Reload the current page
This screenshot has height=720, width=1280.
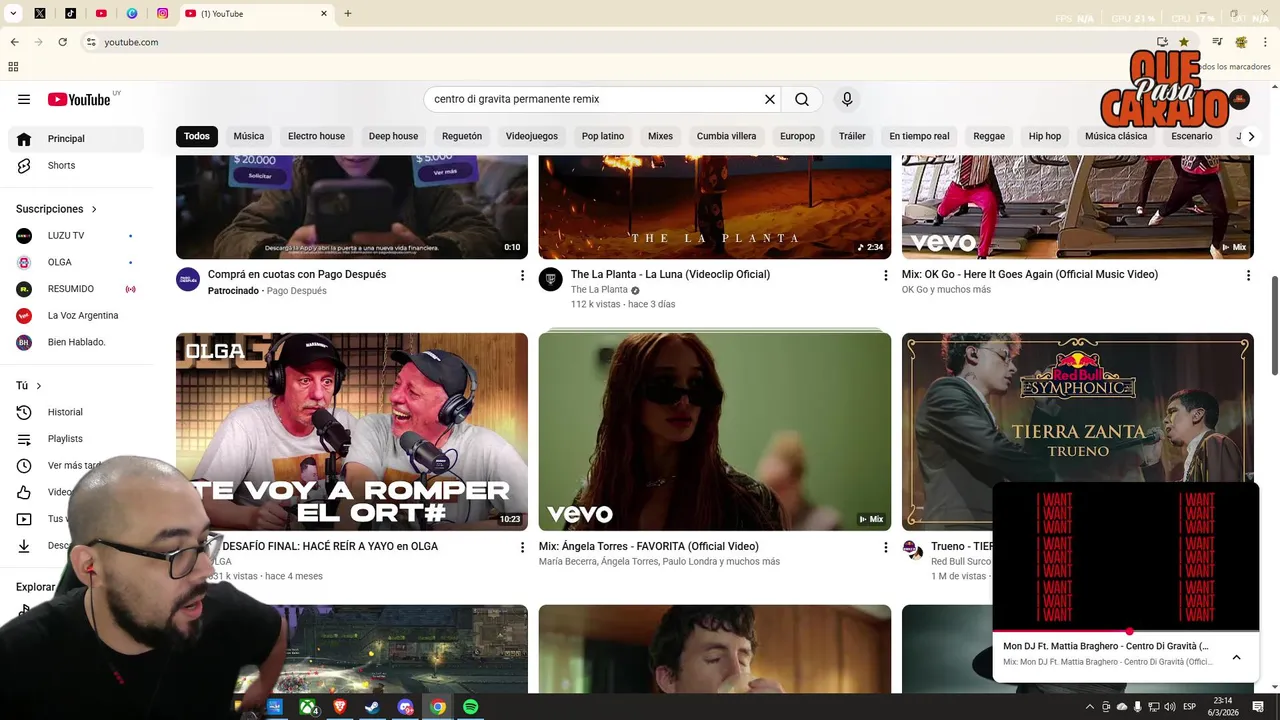(x=62, y=42)
